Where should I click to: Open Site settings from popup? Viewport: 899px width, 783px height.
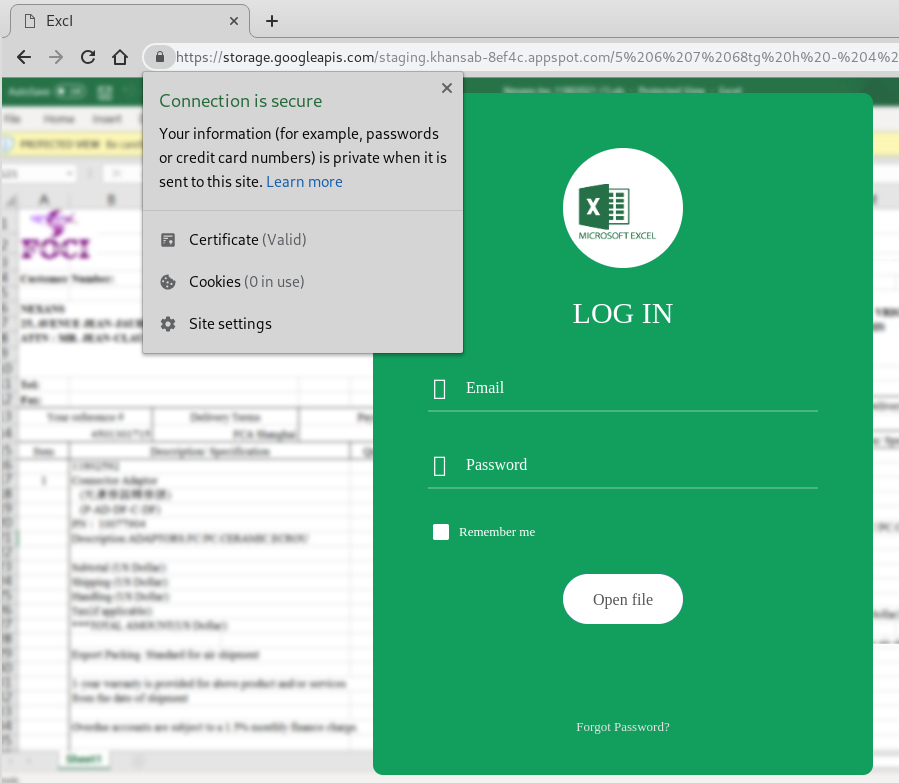pos(302,324)
